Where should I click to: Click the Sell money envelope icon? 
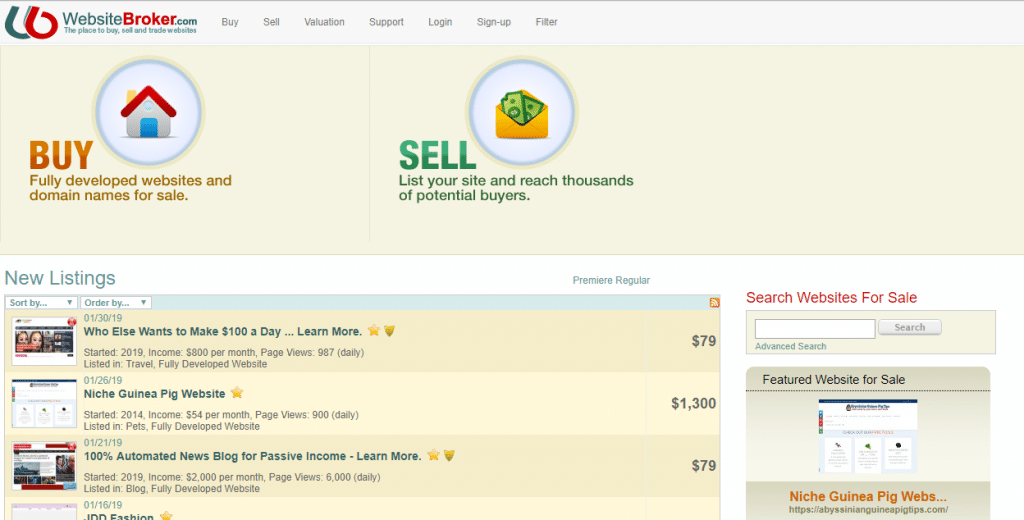pyautogui.click(x=522, y=114)
